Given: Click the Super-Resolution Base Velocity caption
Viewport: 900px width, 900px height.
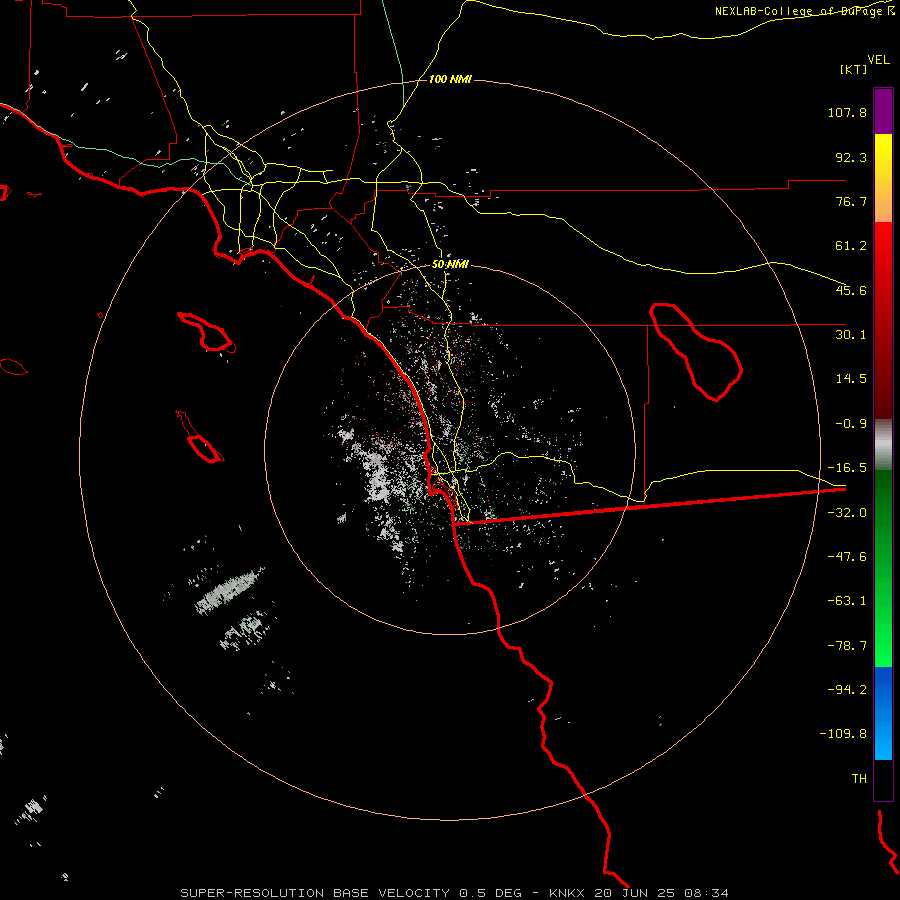Looking at the screenshot, I should click(x=455, y=893).
